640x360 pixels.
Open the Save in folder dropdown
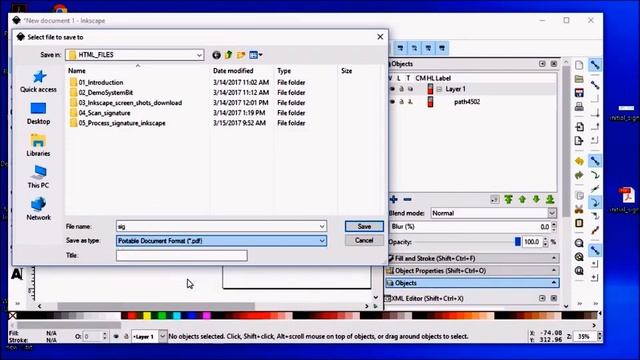[x=199, y=55]
